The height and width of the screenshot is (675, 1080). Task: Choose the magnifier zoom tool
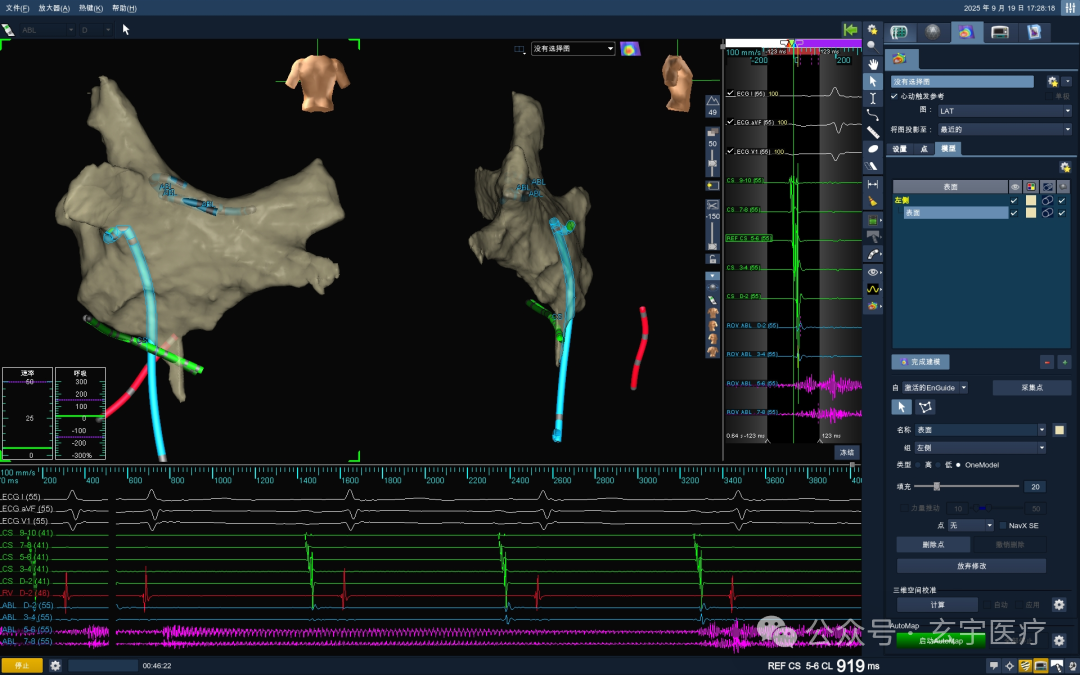click(873, 46)
